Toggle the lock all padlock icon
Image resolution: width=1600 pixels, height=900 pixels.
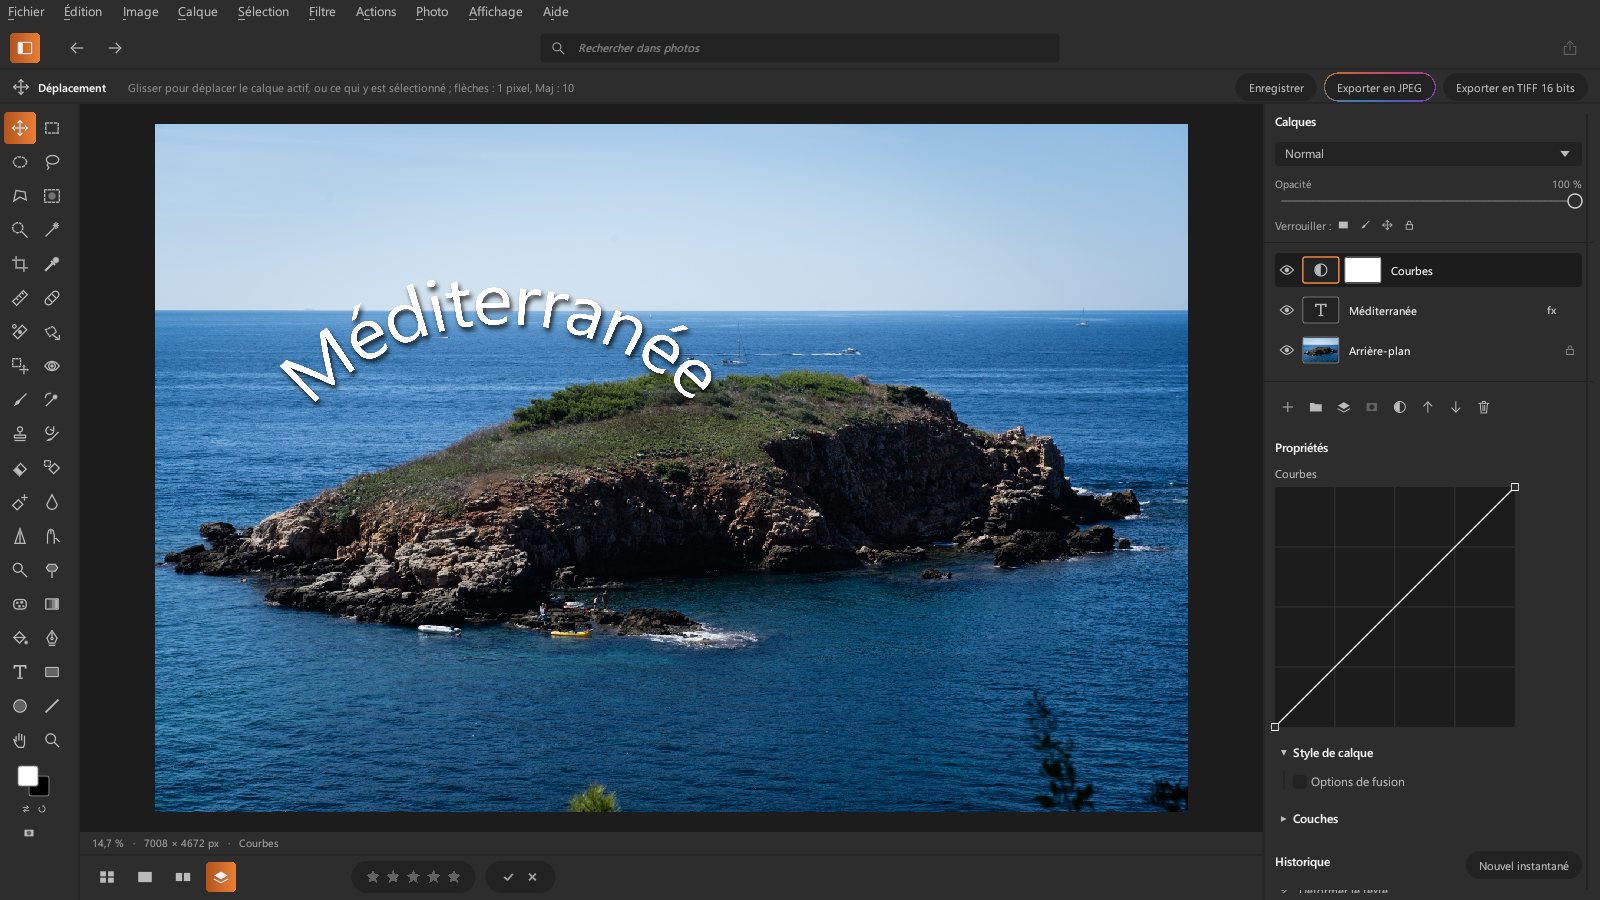1409,225
